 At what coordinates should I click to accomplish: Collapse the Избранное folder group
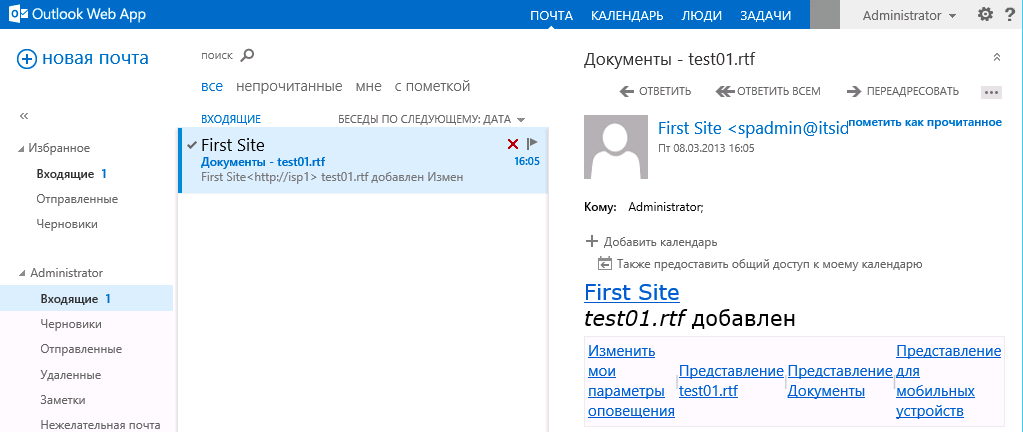click(x=22, y=149)
